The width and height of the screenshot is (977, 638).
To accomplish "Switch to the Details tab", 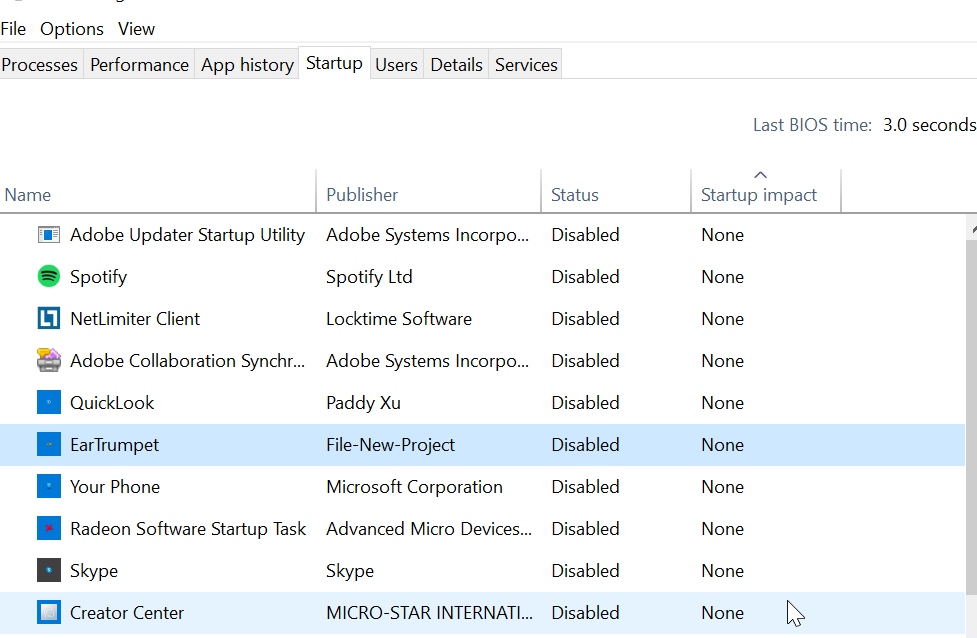I will tap(456, 65).
